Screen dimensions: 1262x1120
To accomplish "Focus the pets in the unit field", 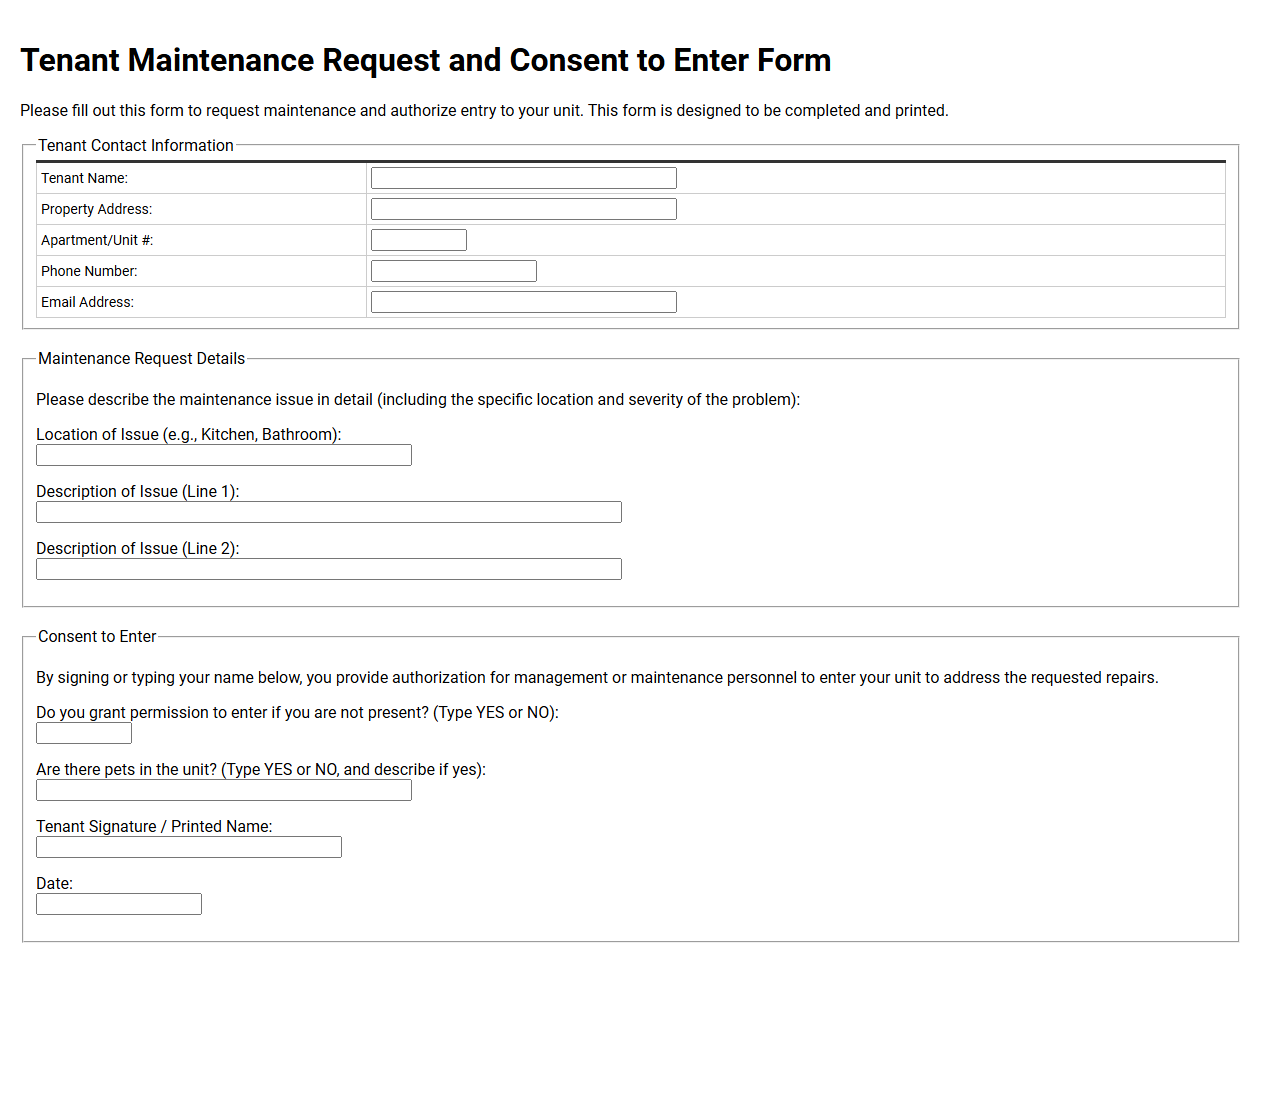I will 224,790.
